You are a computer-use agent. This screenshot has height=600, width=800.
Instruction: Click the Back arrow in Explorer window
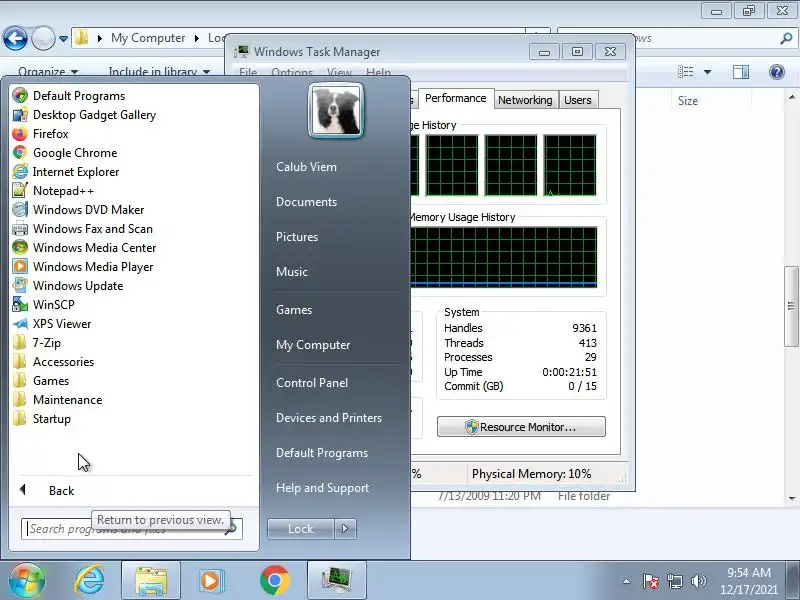(x=15, y=38)
